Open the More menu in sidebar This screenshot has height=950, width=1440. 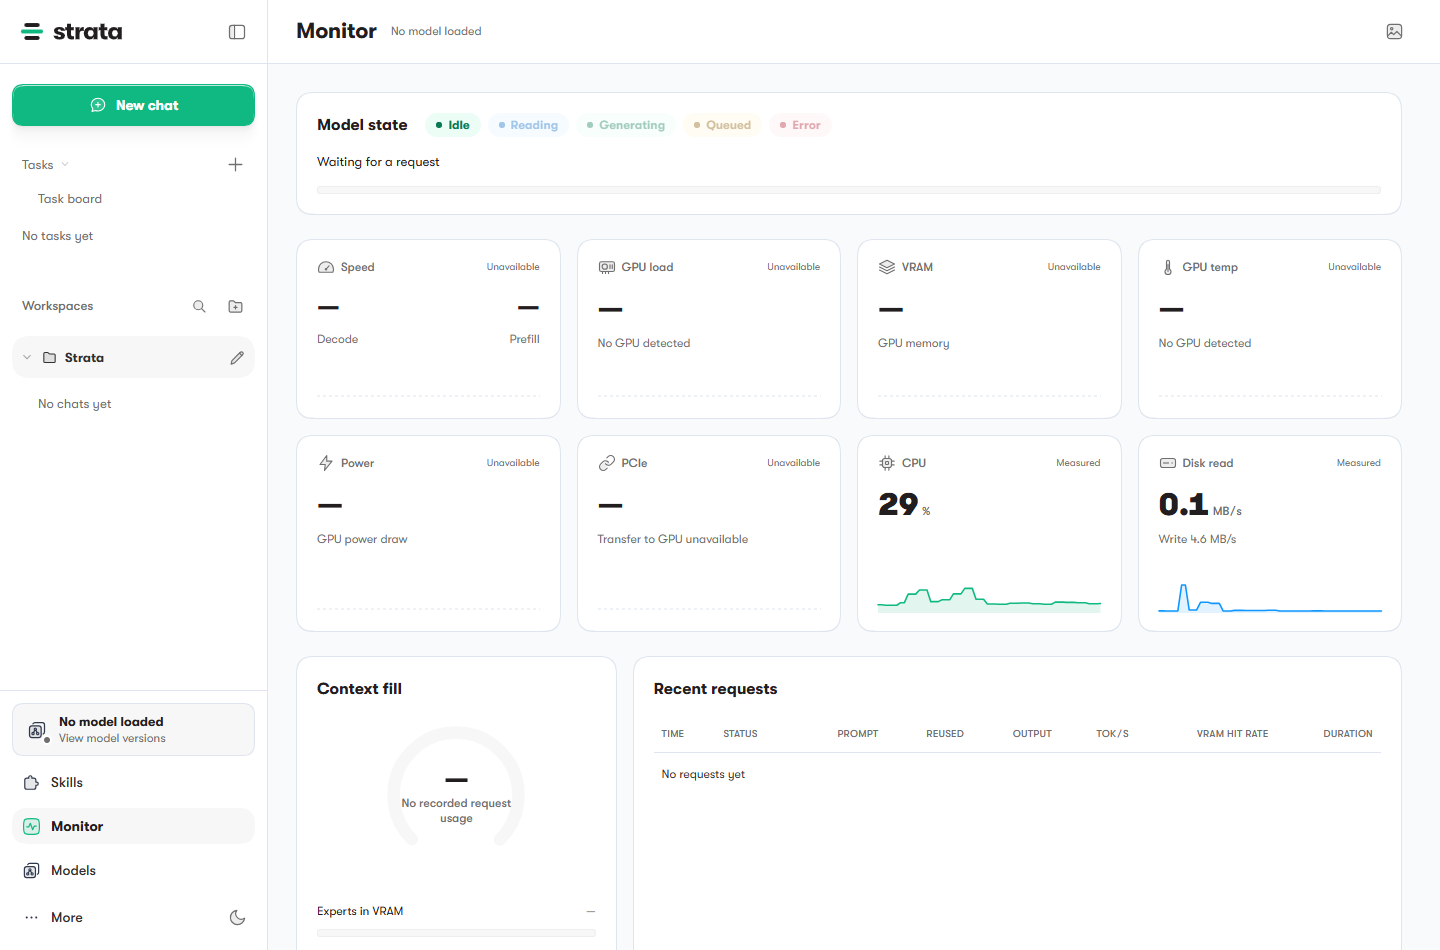(133, 918)
